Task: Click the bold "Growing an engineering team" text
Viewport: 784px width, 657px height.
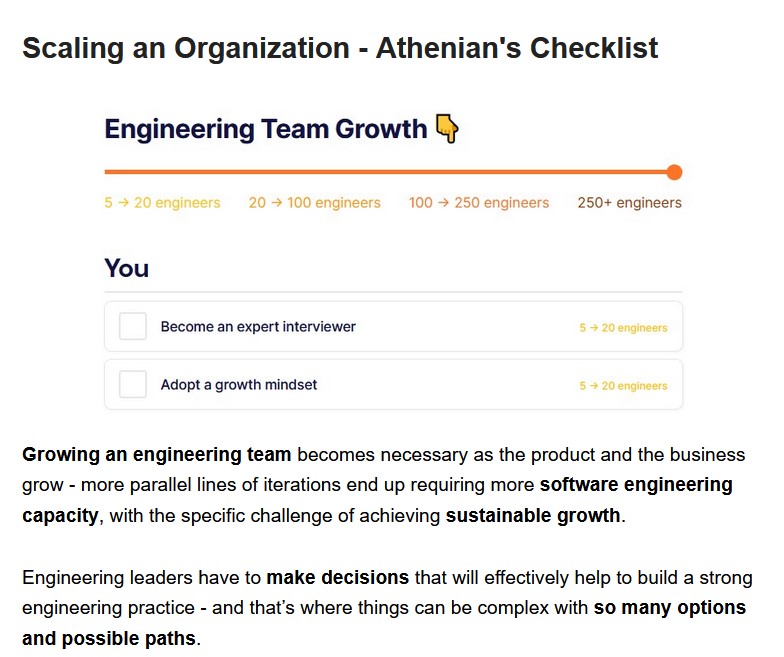Action: 156,454
